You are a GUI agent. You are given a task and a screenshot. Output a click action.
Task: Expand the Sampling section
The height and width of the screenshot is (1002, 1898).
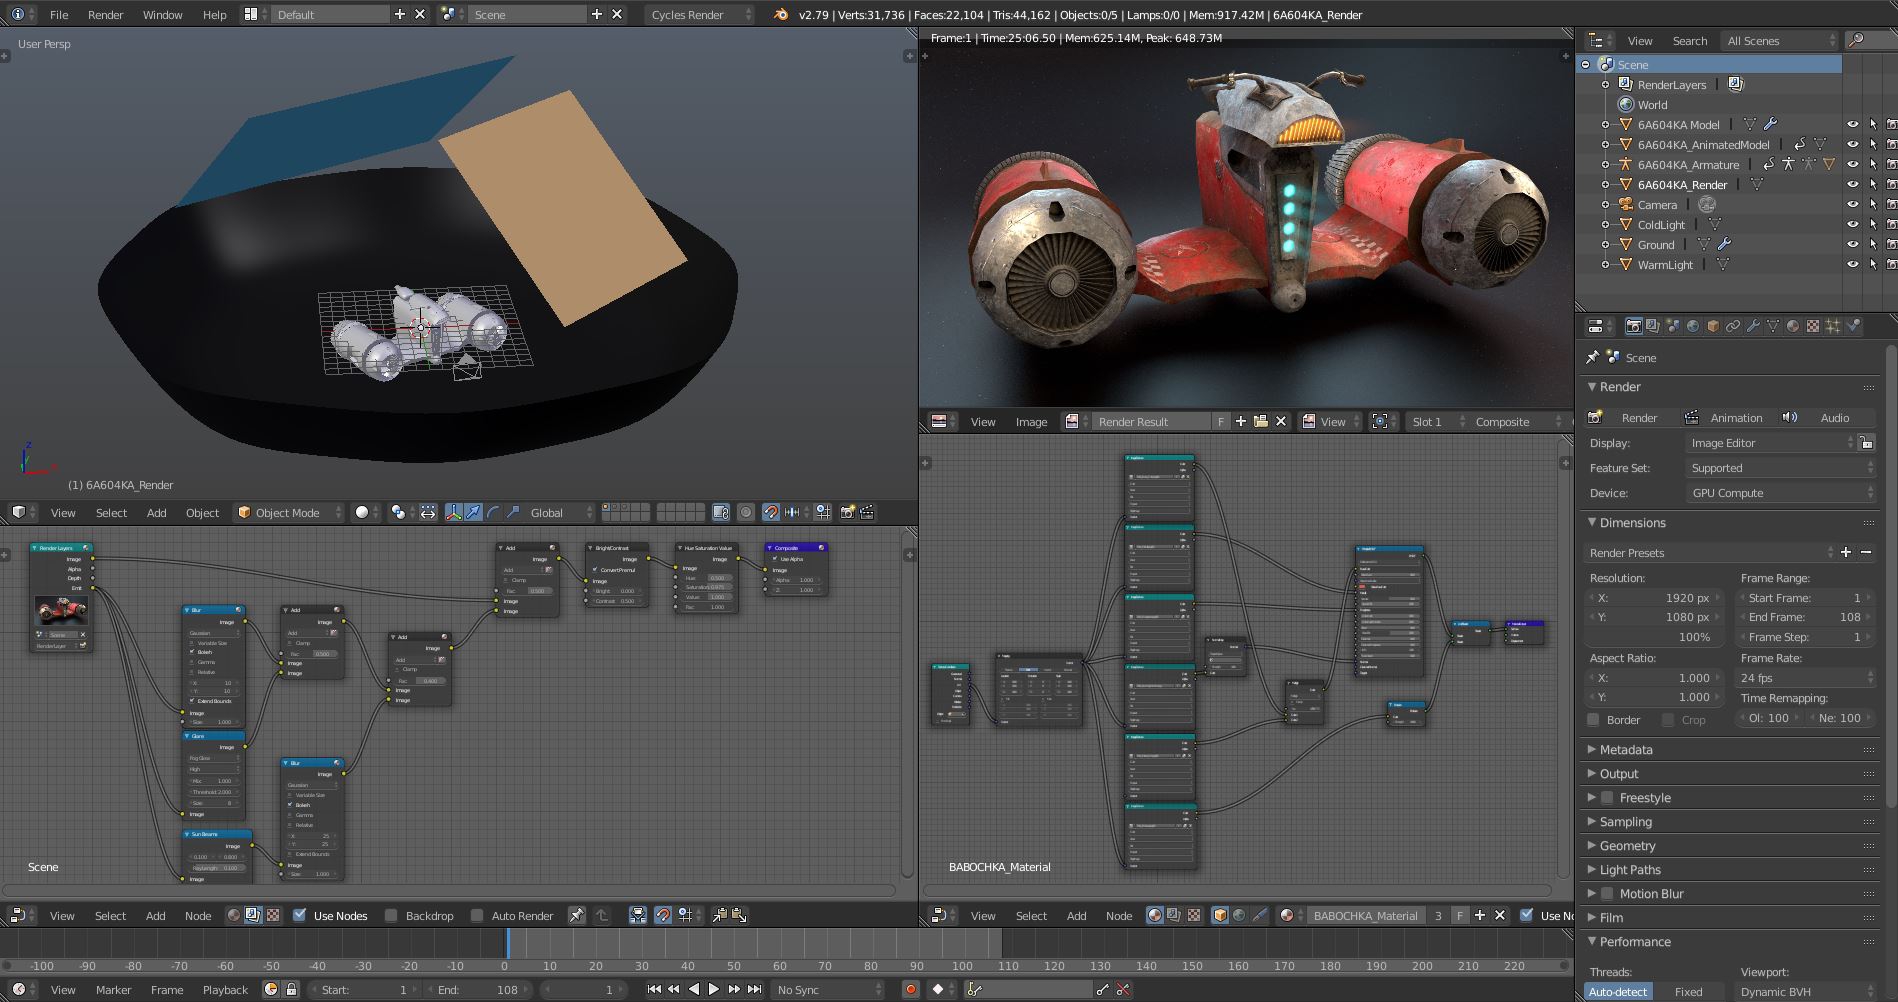(x=1624, y=821)
